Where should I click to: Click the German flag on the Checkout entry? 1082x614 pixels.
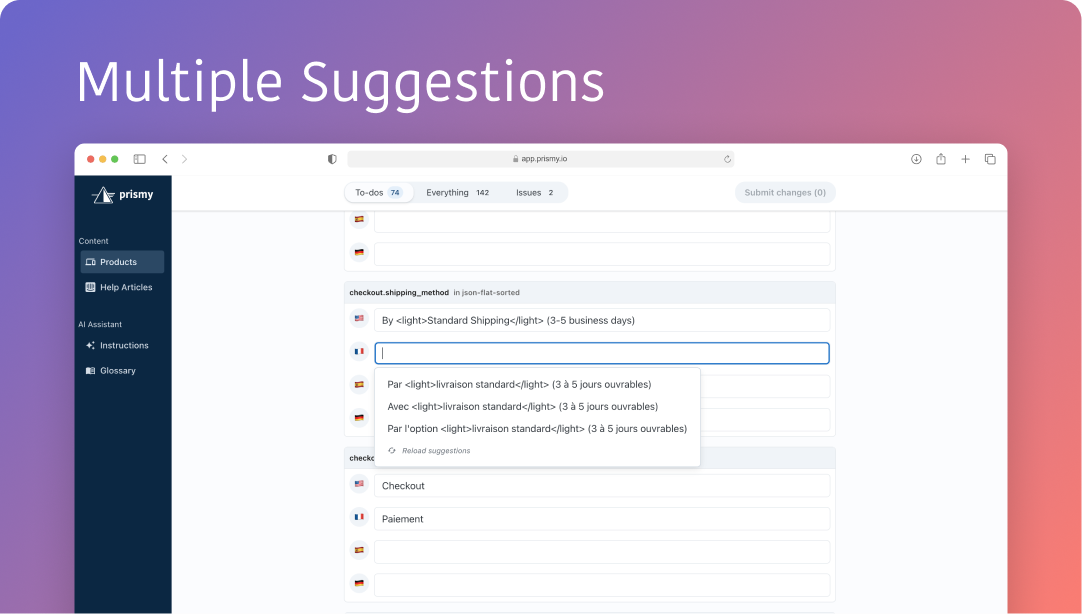tap(359, 583)
